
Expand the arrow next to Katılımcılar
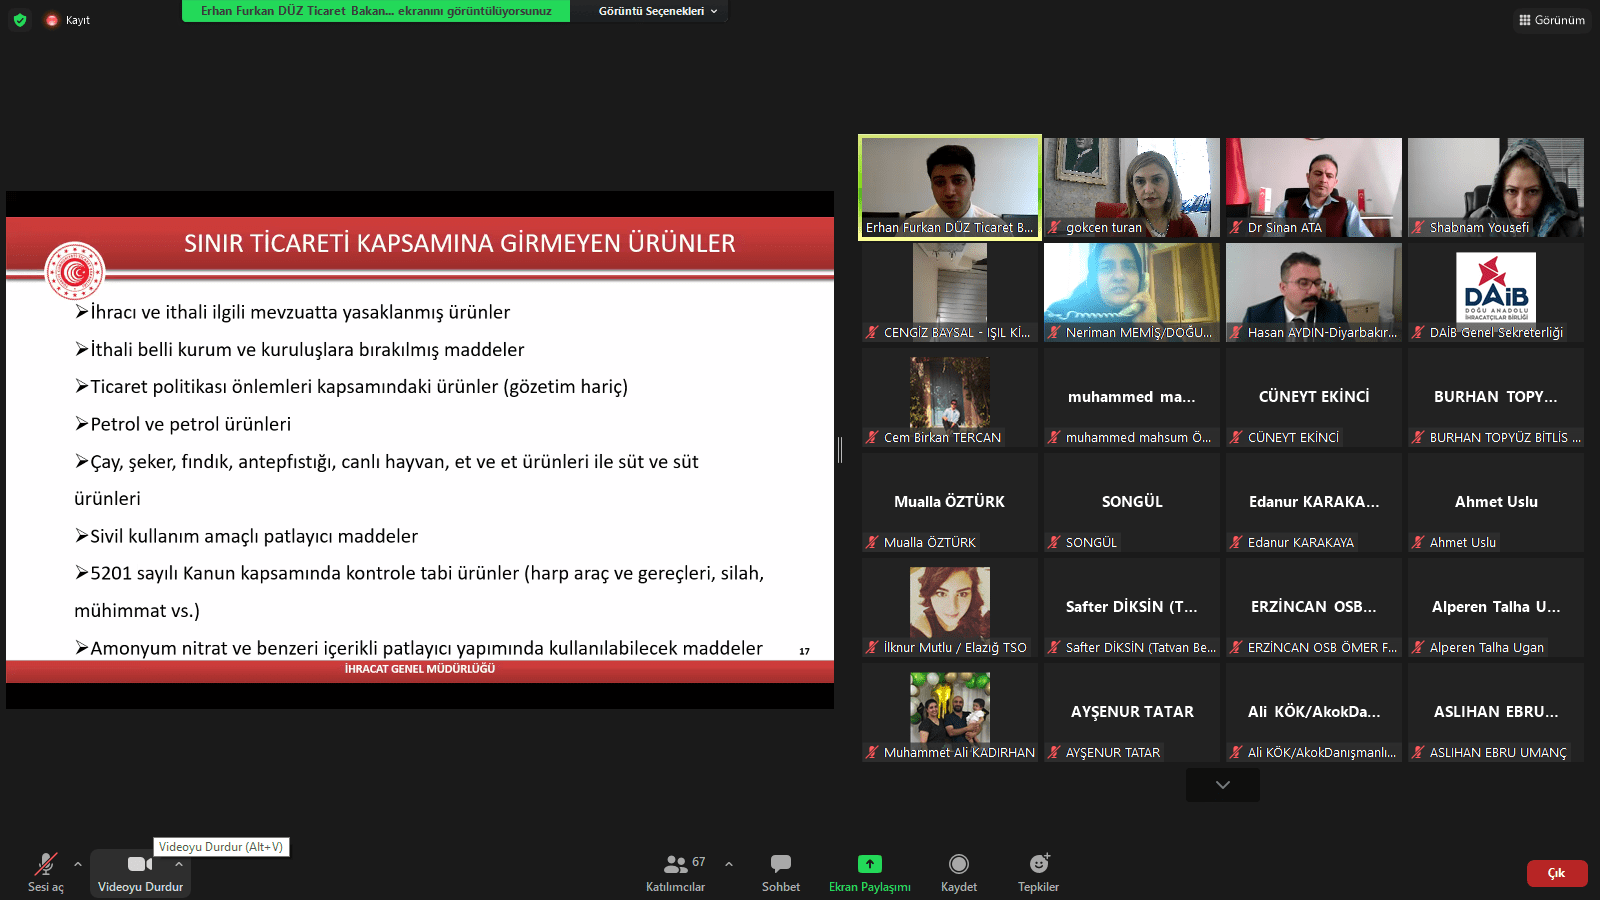pos(729,864)
